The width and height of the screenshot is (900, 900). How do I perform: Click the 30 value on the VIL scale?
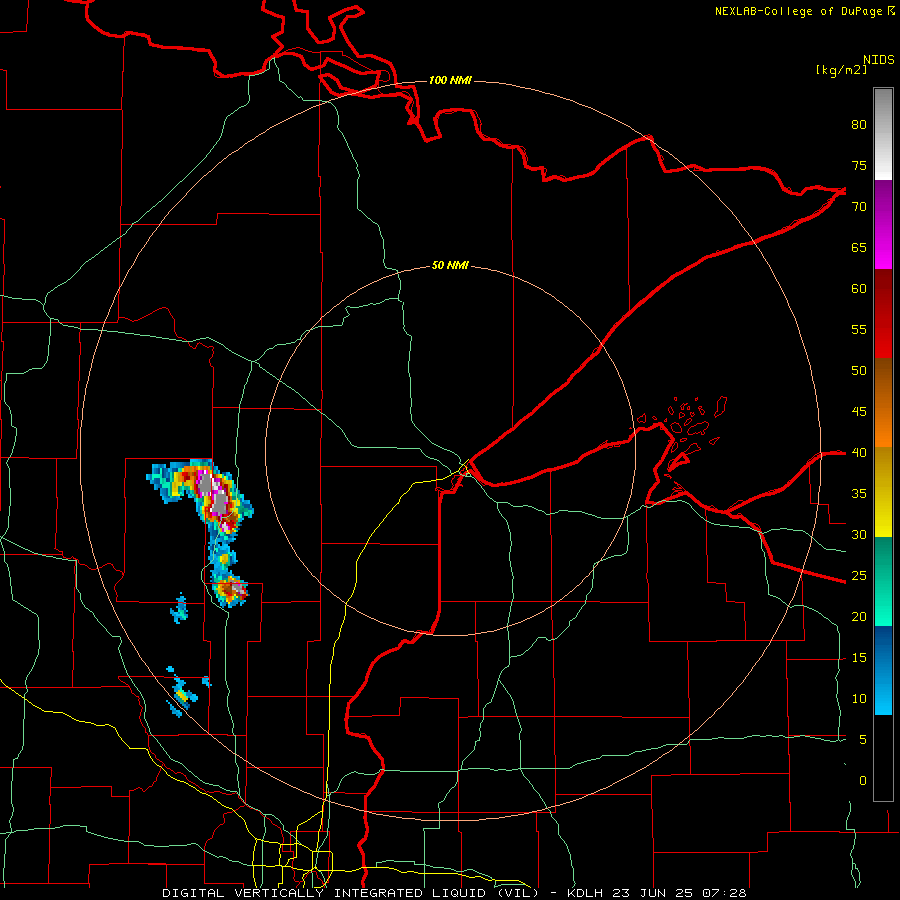pyautogui.click(x=859, y=535)
